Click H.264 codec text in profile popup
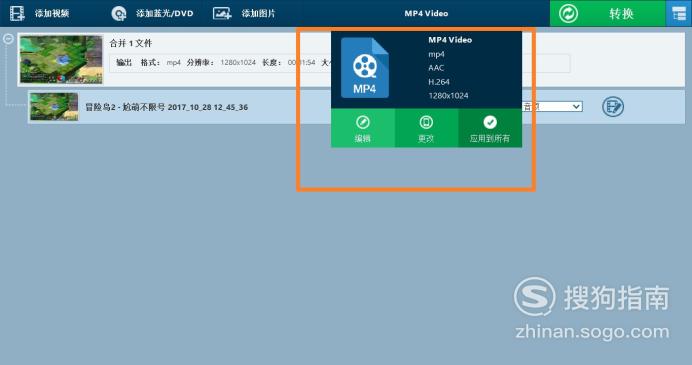692x365 pixels. point(439,82)
